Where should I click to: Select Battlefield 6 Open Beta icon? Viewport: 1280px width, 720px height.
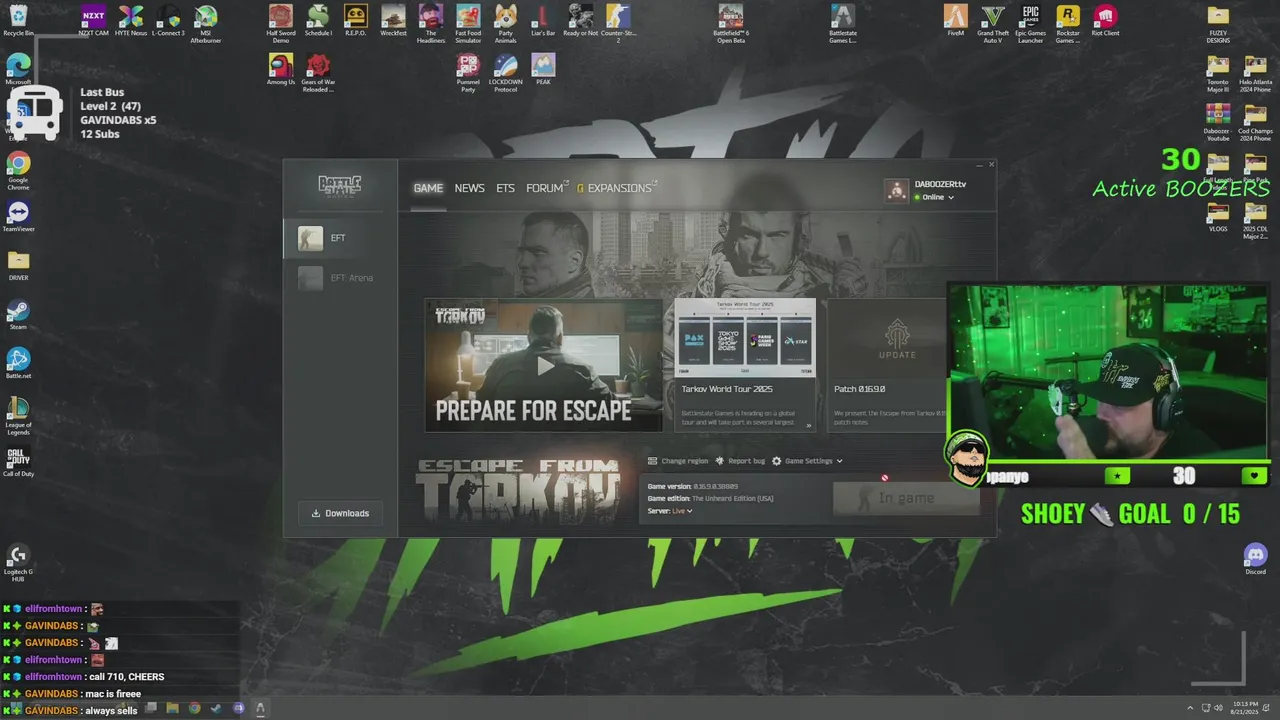(x=731, y=23)
